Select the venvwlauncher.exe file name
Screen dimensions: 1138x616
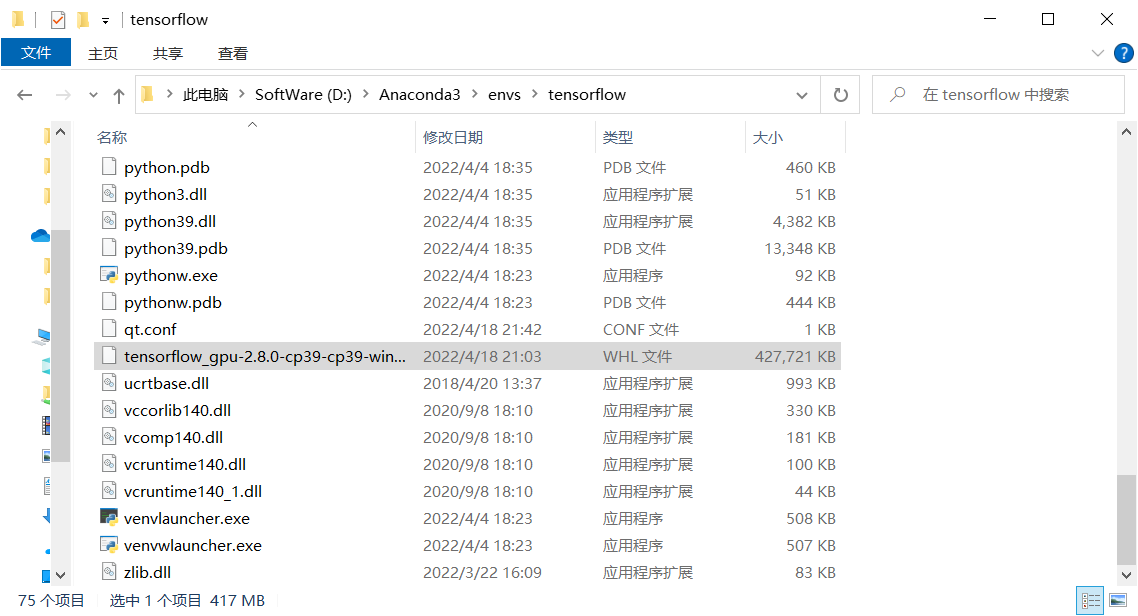193,546
